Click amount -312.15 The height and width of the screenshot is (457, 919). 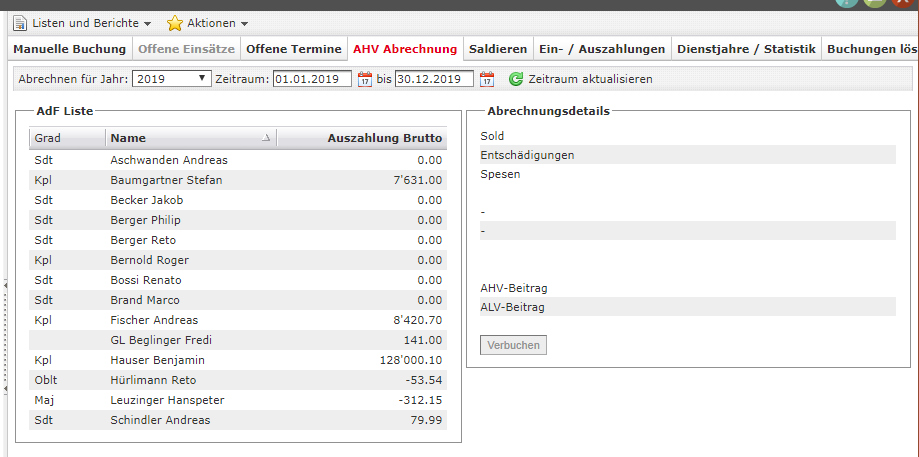[x=420, y=400]
